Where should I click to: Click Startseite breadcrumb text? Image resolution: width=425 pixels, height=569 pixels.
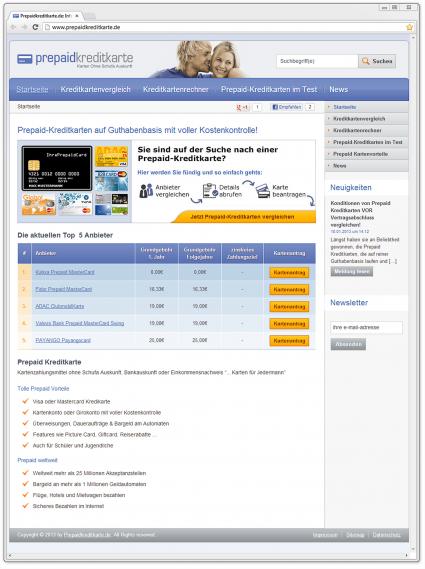(28, 107)
